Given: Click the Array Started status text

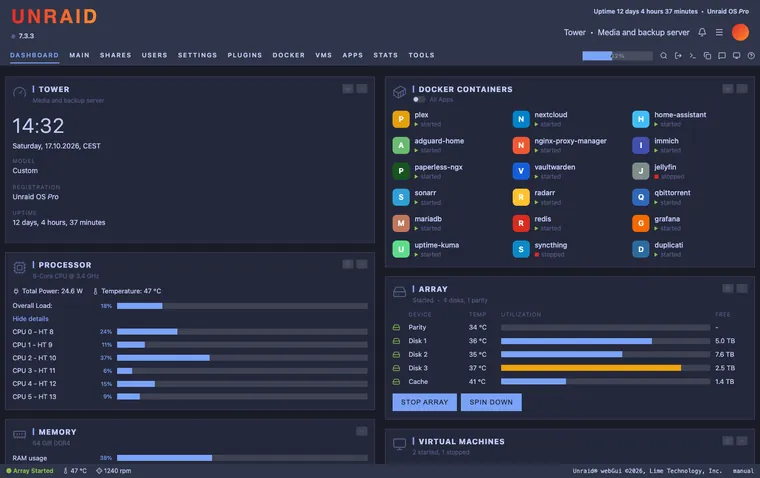Looking at the screenshot, I should 33,471.
